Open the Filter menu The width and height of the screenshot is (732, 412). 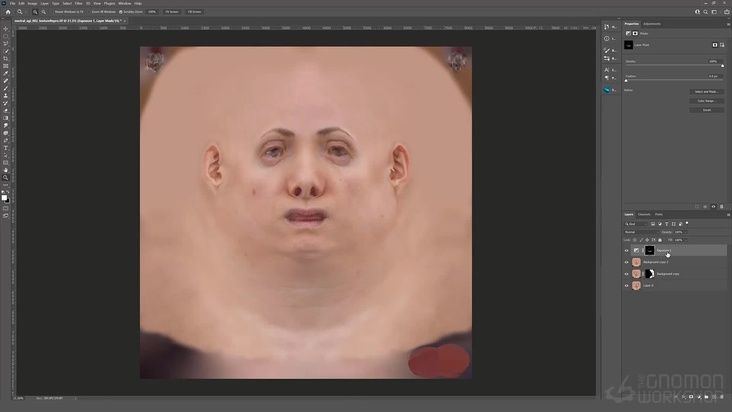coord(78,3)
